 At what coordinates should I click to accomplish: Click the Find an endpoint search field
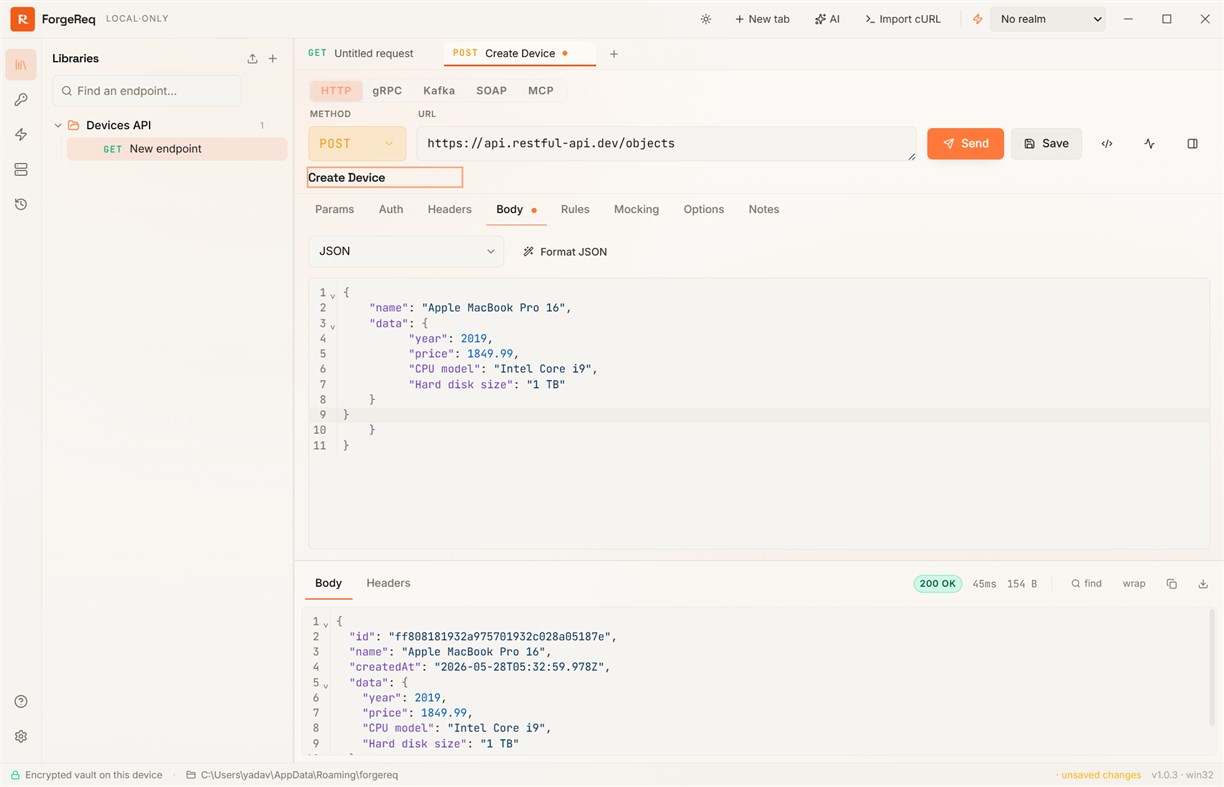(x=147, y=91)
